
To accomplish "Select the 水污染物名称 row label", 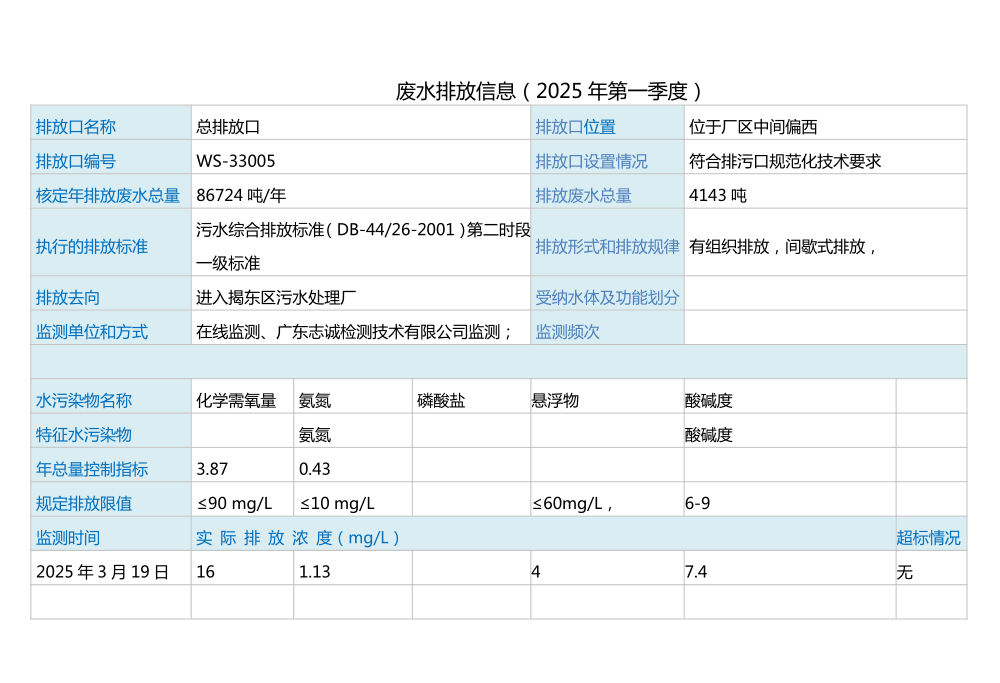I will [x=84, y=400].
